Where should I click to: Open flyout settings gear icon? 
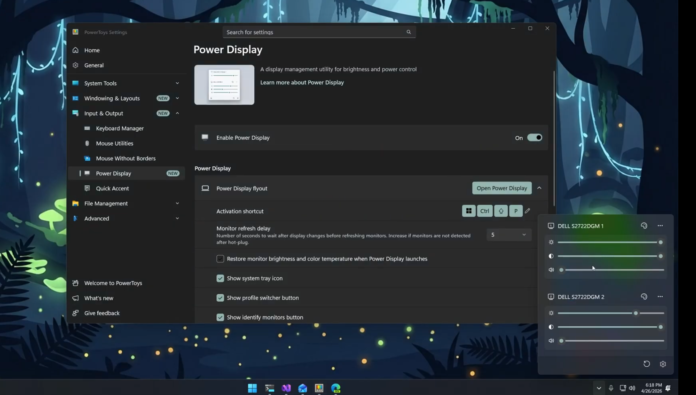[x=663, y=364]
